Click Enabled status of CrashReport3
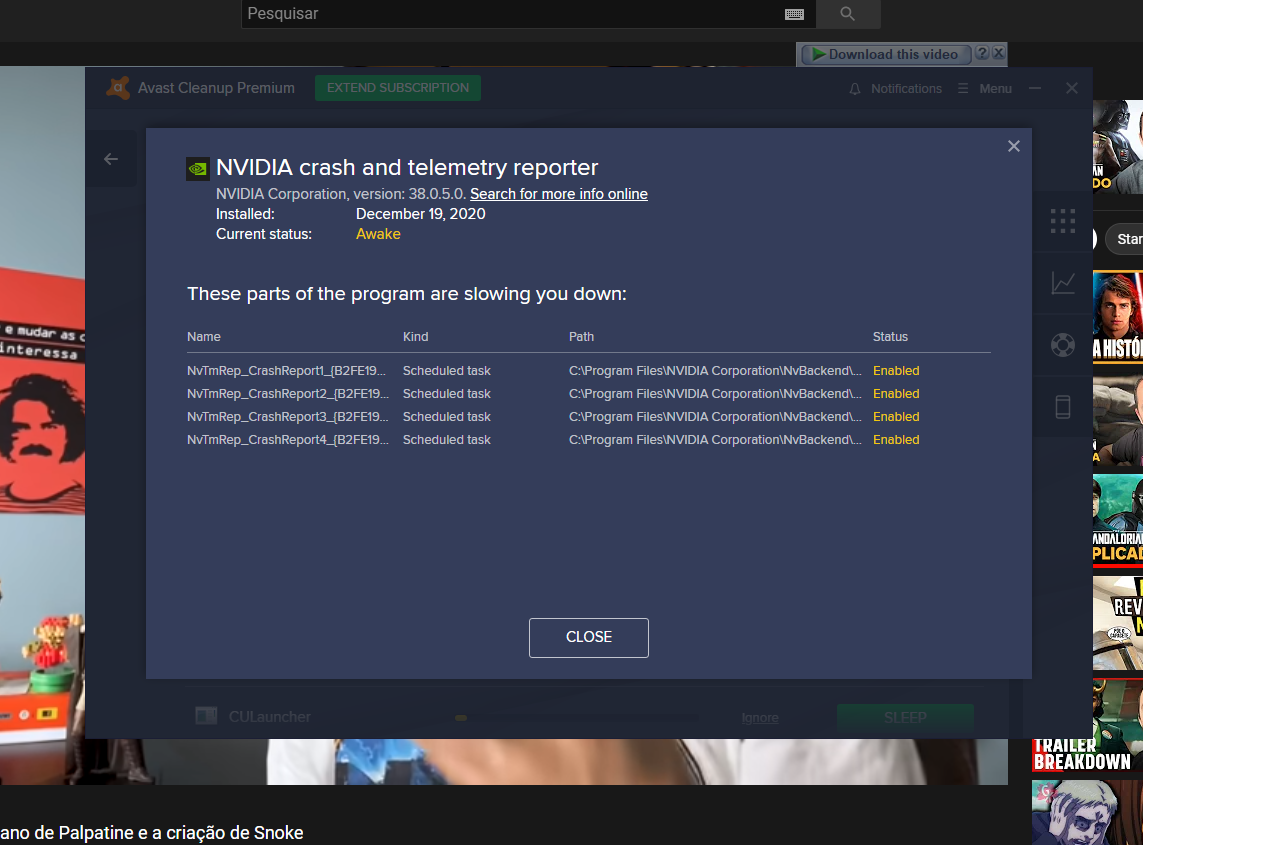 tap(896, 417)
